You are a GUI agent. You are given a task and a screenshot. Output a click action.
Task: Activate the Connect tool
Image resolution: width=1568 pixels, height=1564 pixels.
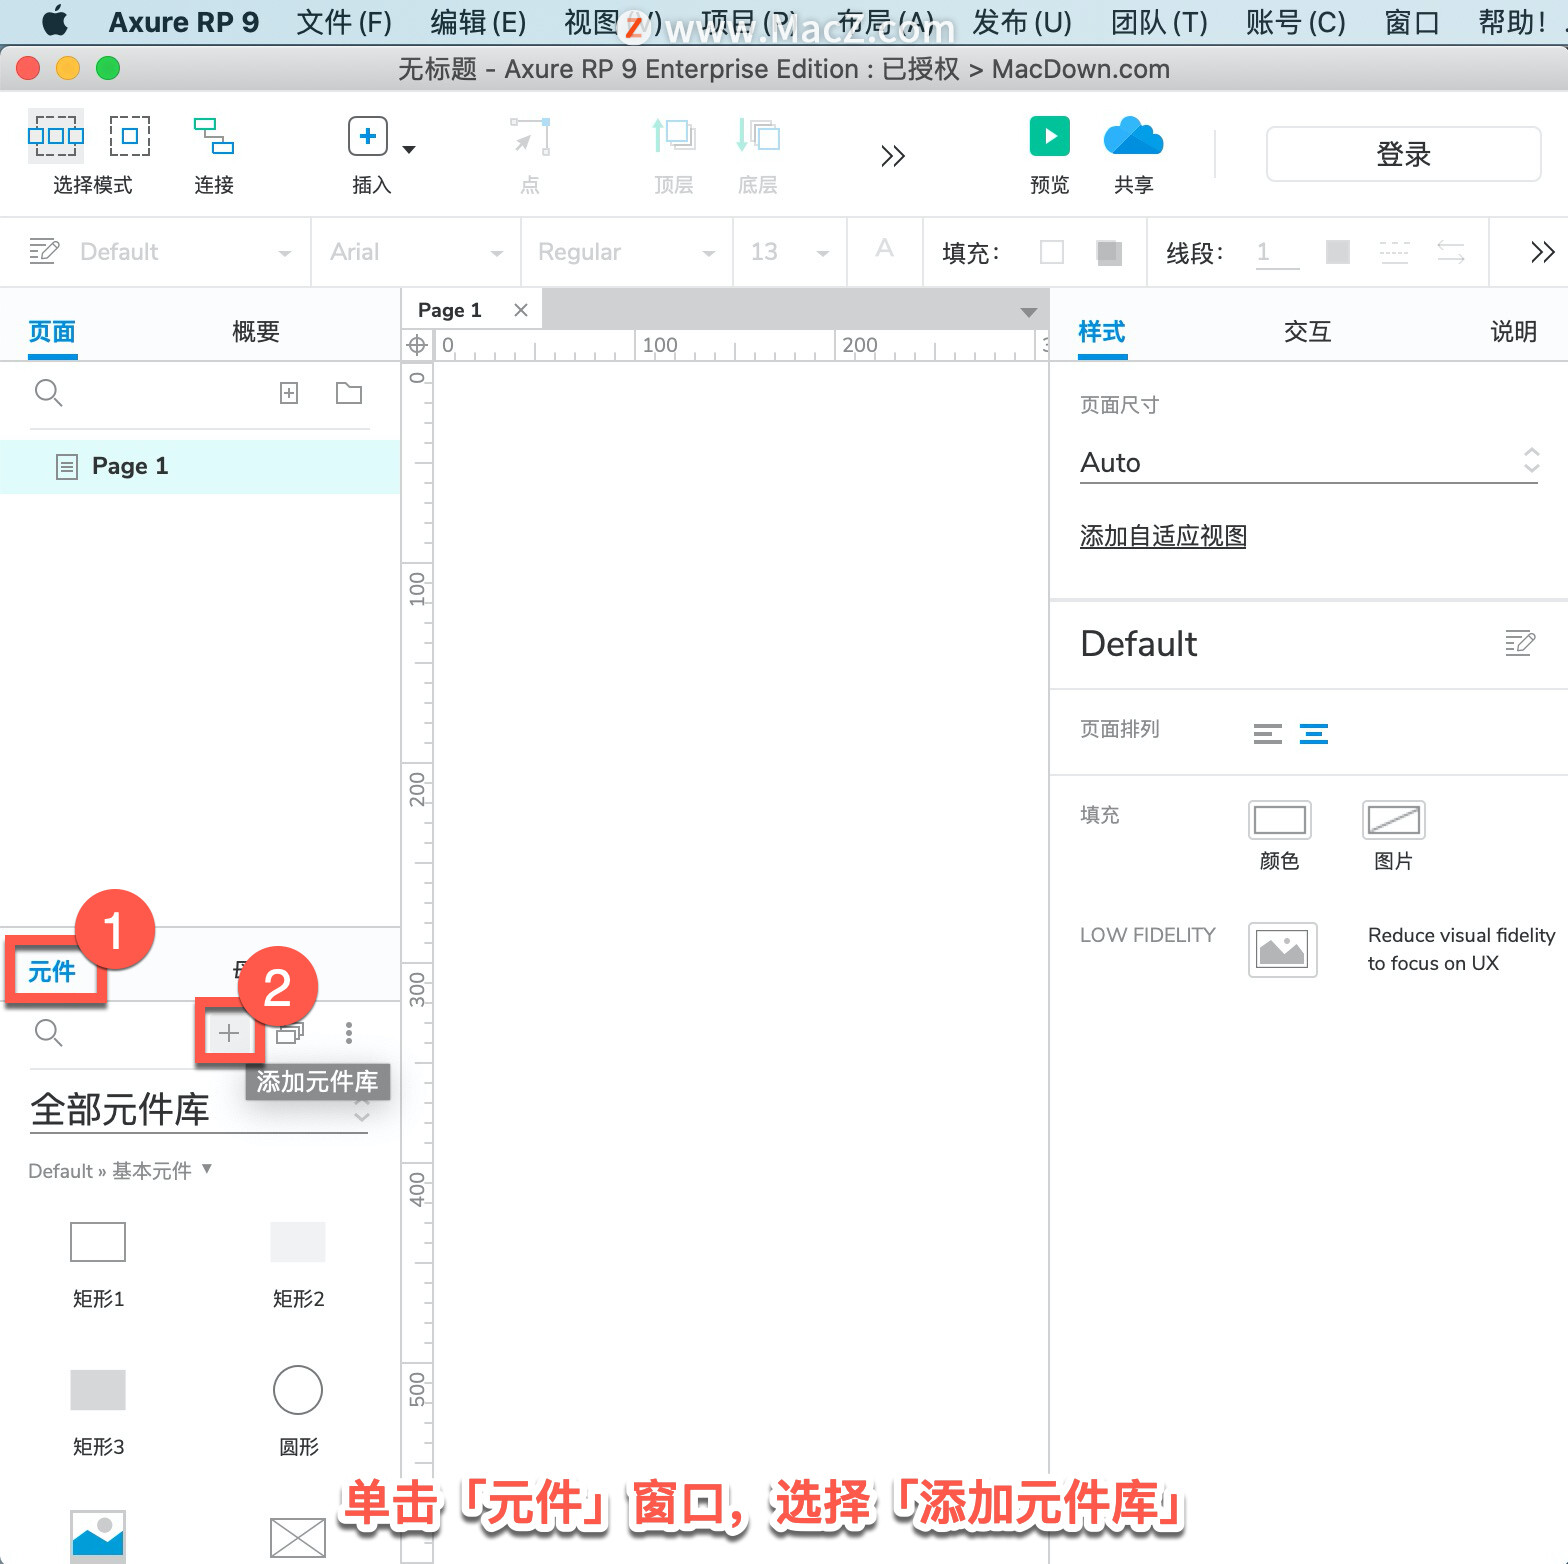tap(214, 136)
